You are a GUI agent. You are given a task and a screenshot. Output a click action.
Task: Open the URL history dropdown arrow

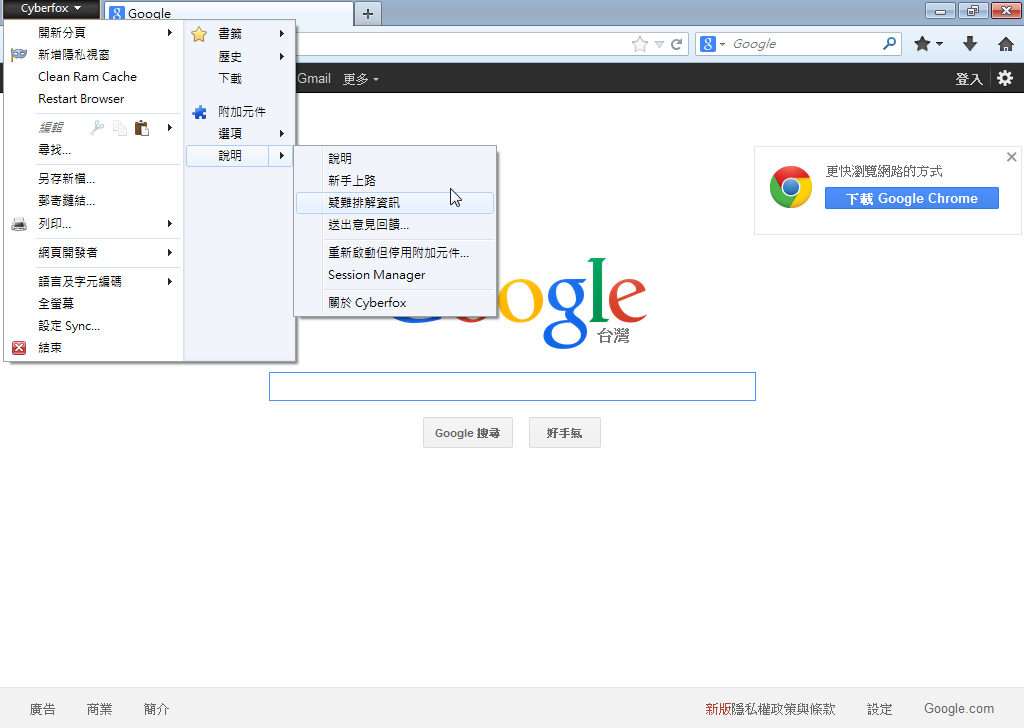click(x=660, y=44)
